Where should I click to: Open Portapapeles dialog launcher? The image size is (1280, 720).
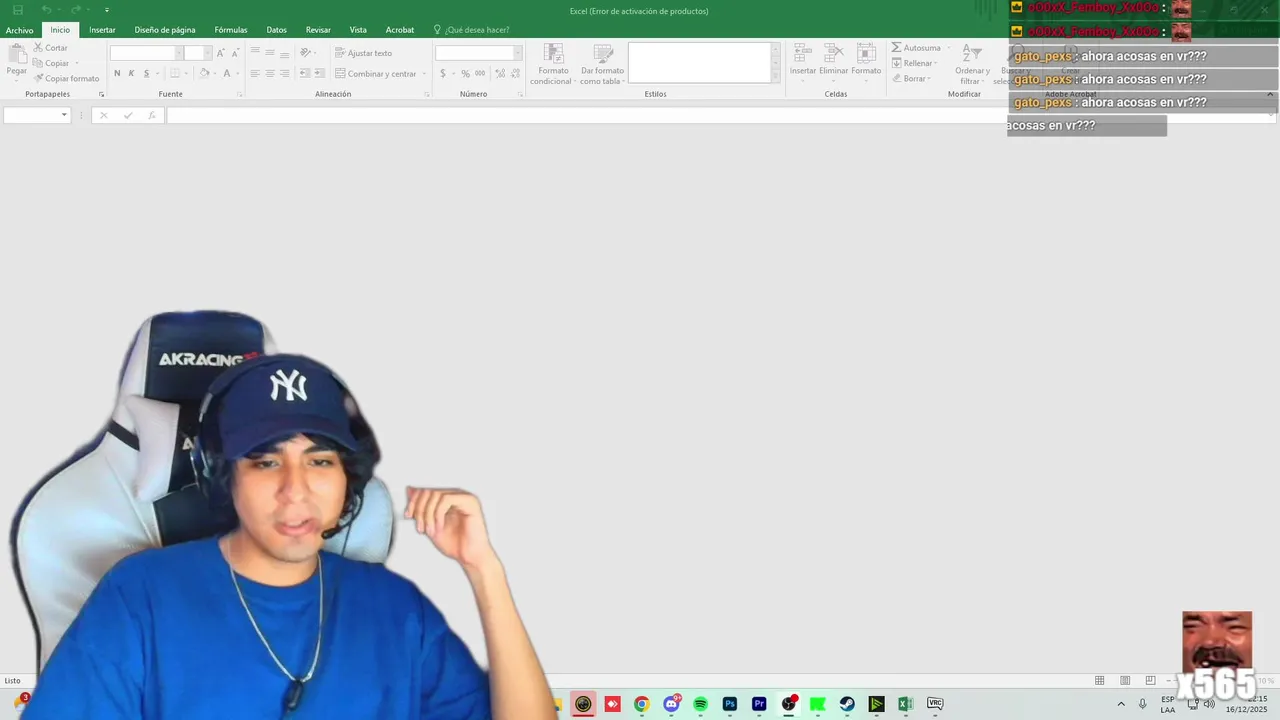pyautogui.click(x=102, y=94)
